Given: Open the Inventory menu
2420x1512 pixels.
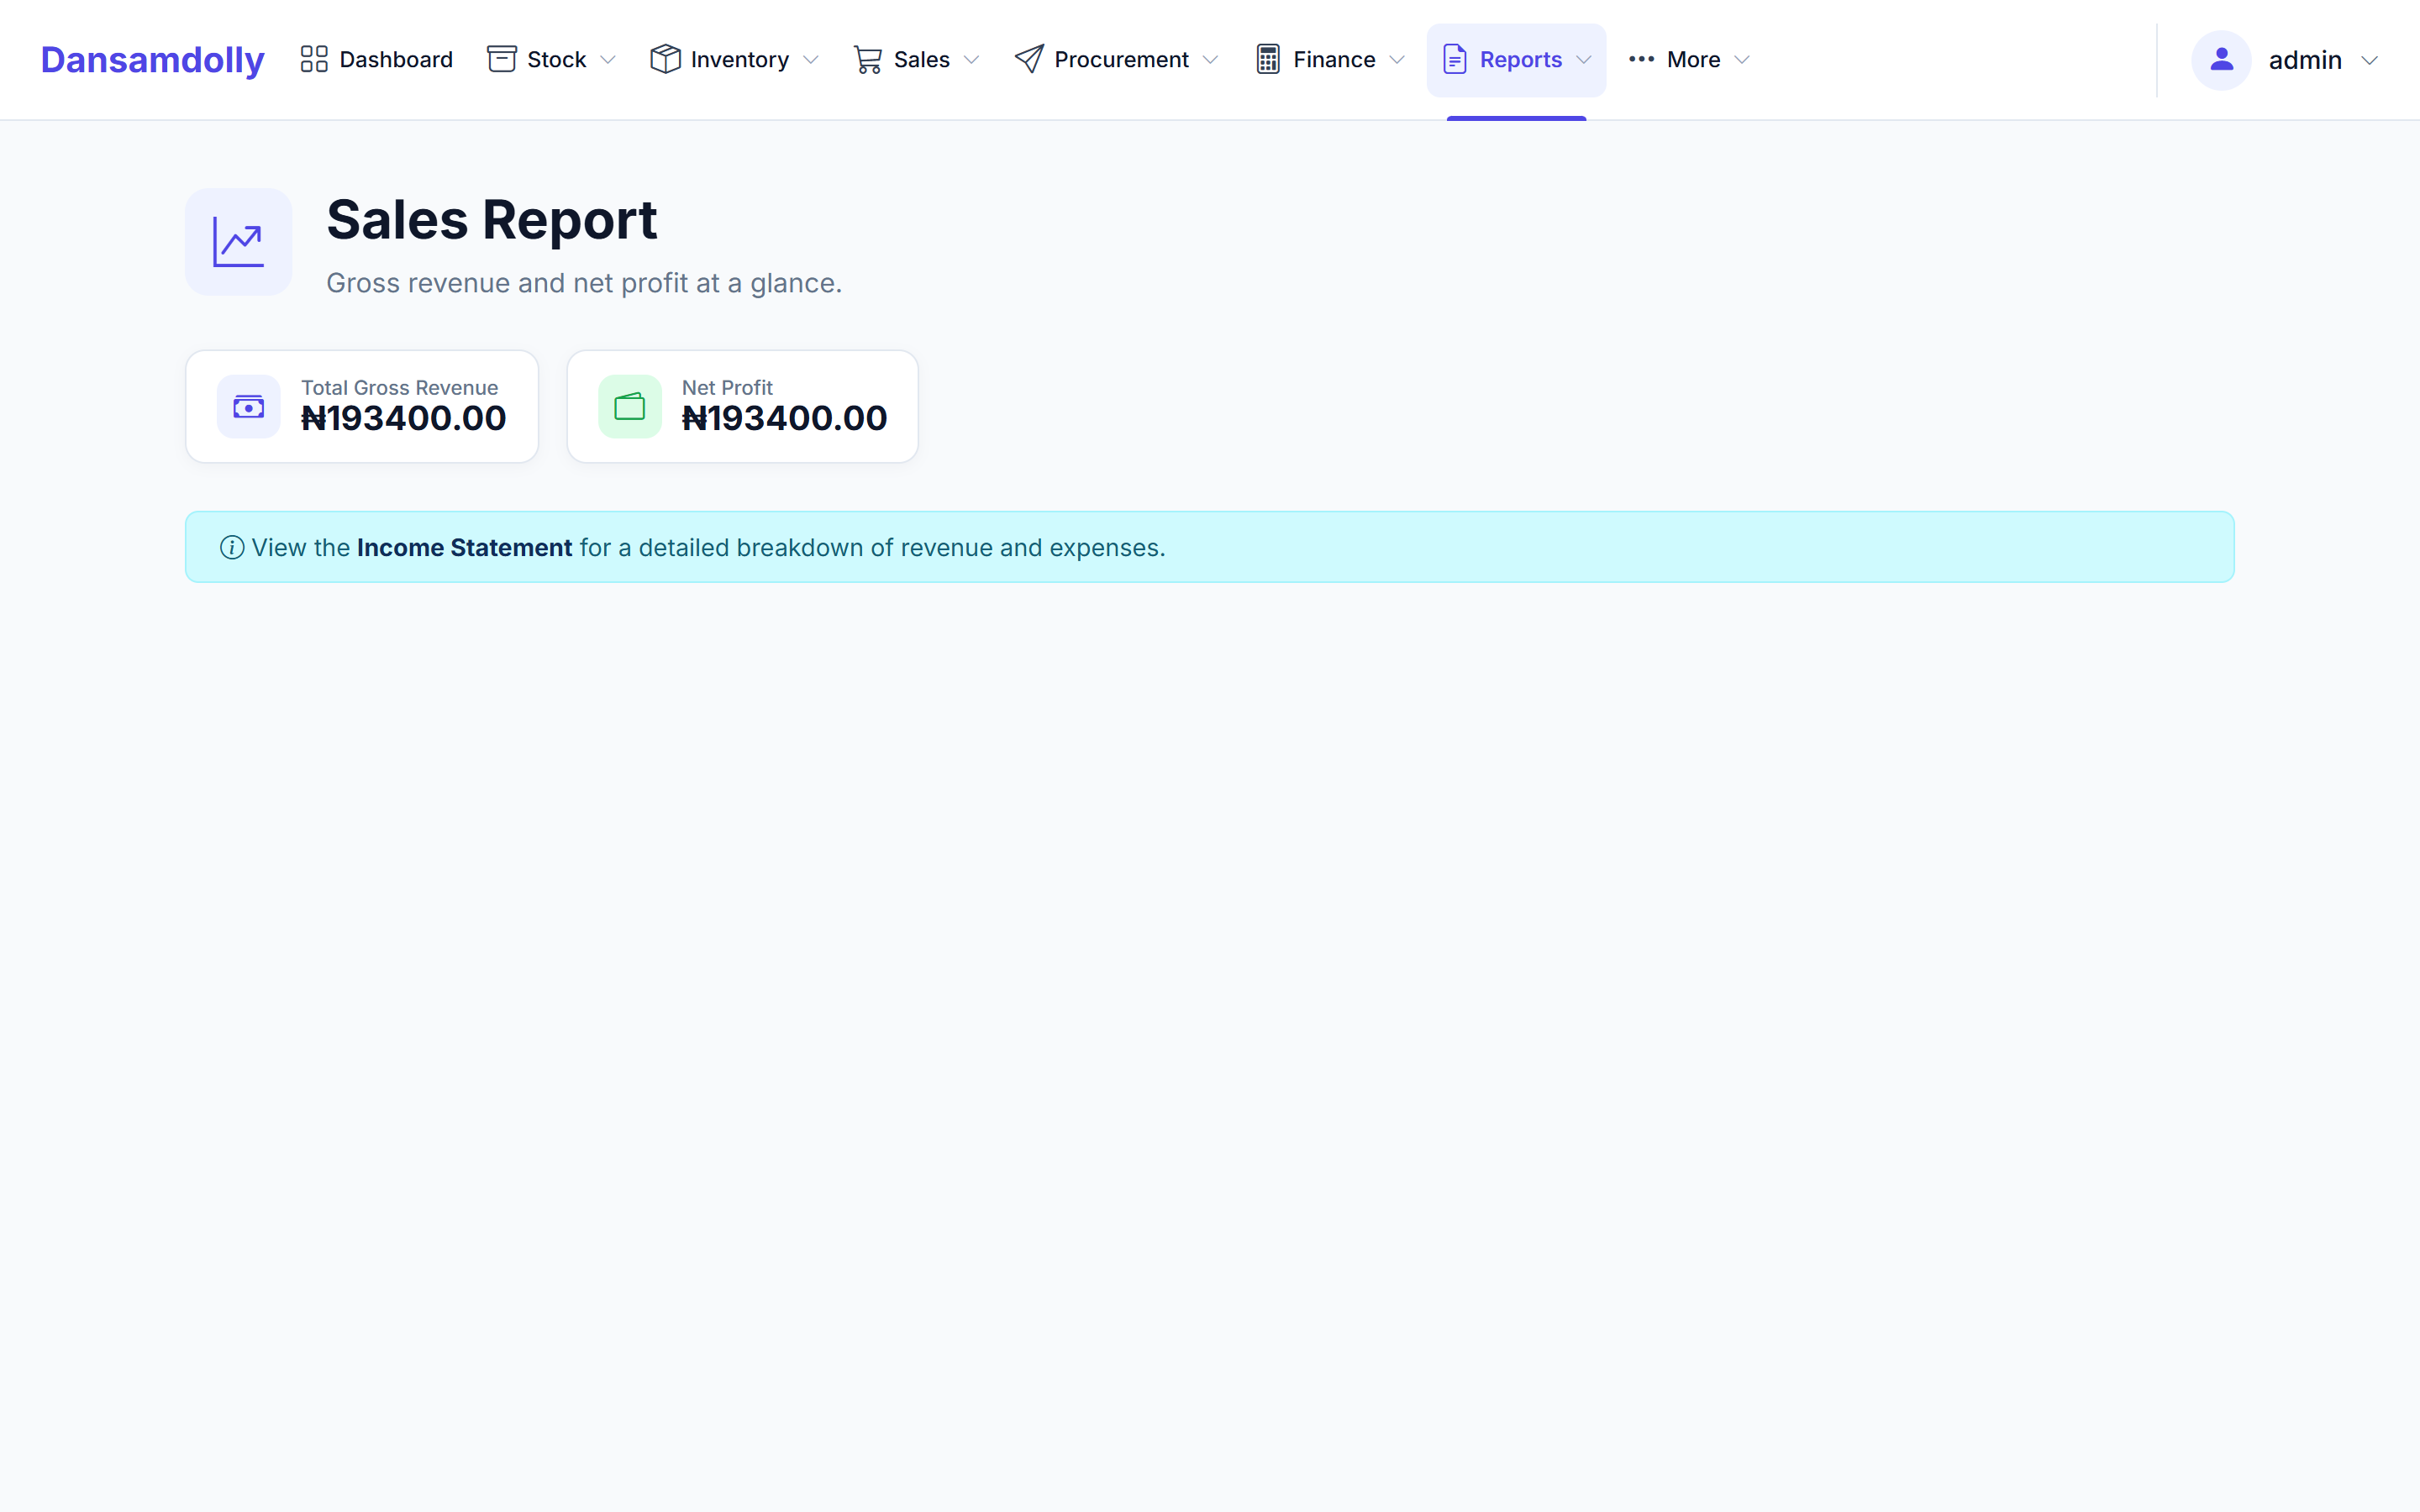Looking at the screenshot, I should [735, 60].
